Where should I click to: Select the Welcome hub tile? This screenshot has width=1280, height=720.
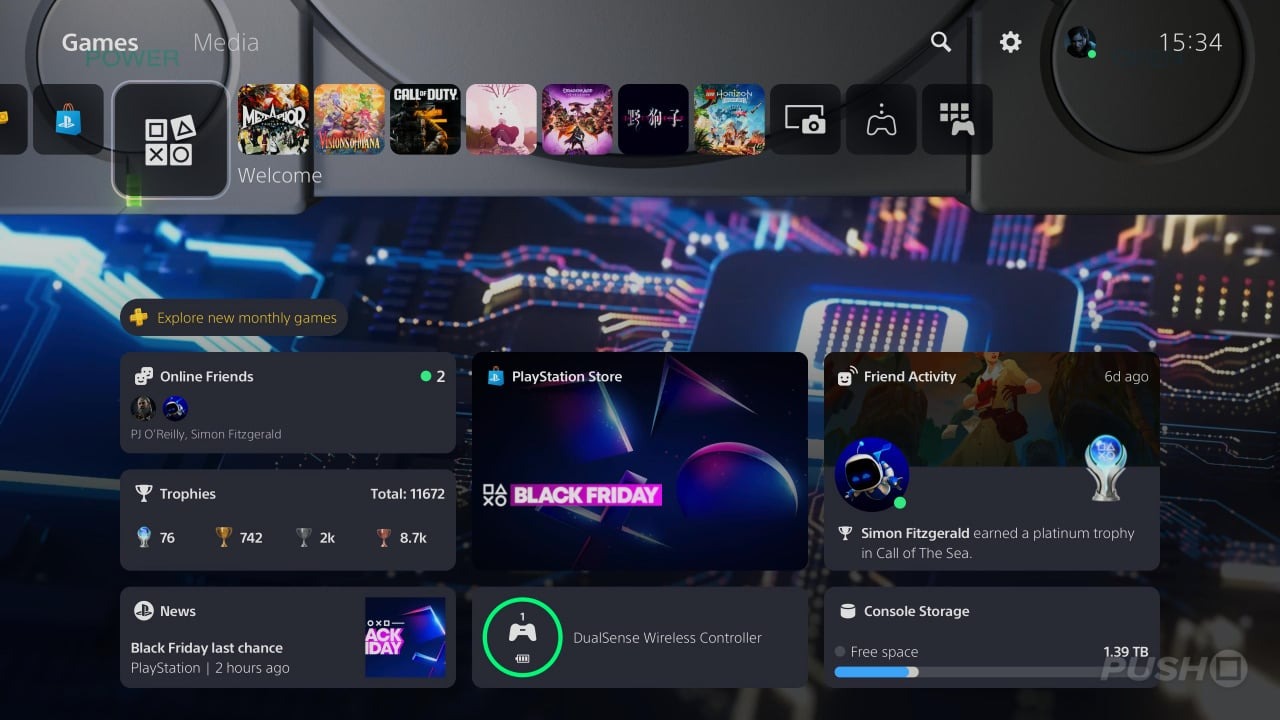[171, 139]
